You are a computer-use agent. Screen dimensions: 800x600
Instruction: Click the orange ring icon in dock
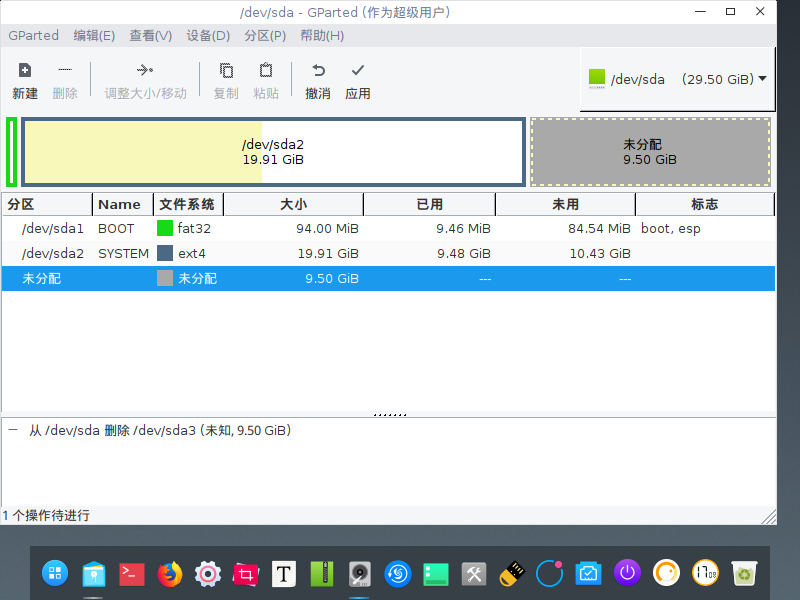(666, 573)
